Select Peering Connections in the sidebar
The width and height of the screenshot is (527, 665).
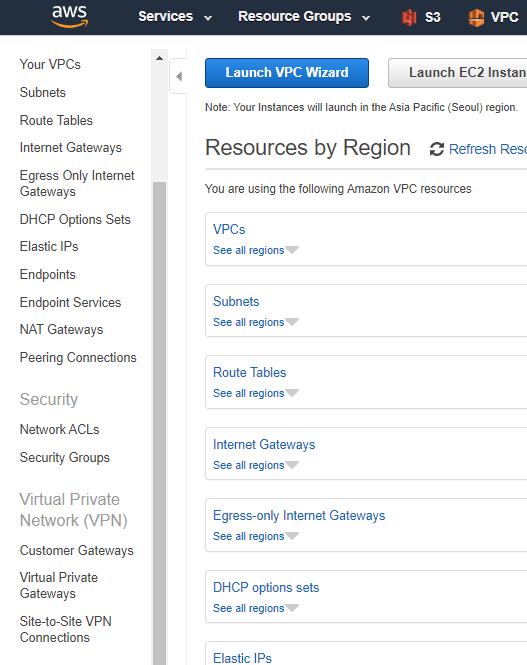point(78,358)
